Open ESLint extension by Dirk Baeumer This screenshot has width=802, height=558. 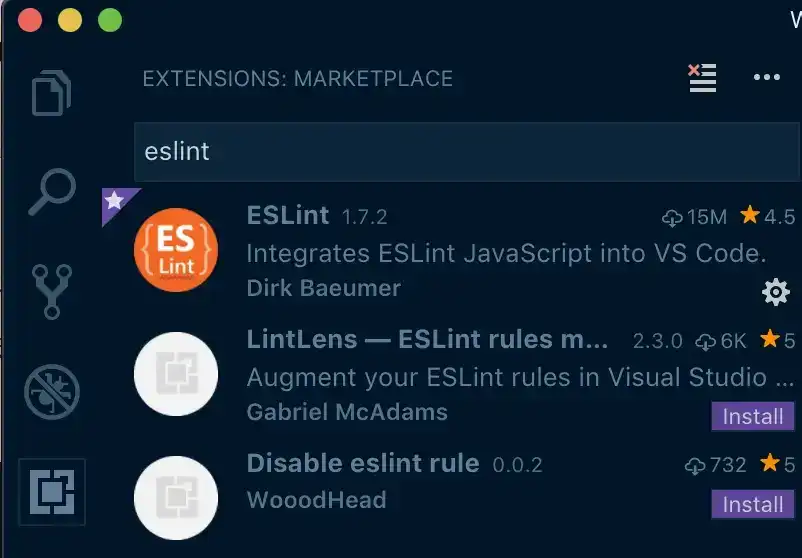pos(287,215)
